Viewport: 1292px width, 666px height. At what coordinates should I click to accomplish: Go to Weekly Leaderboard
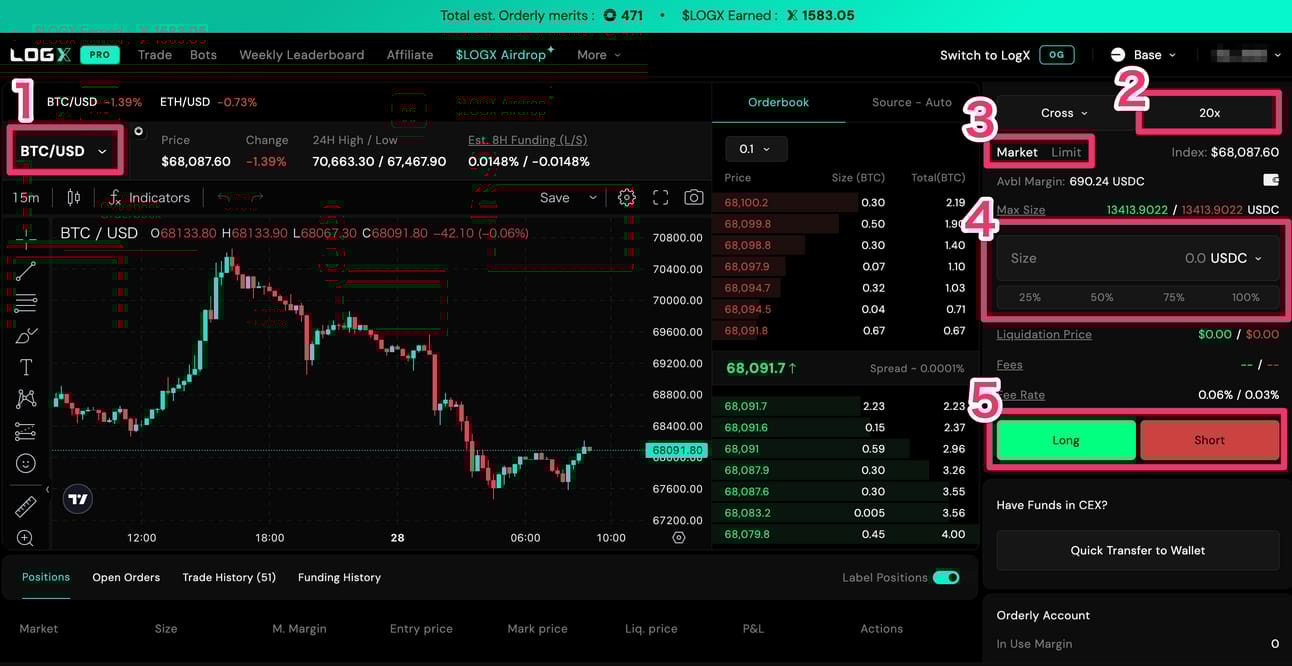coord(302,55)
